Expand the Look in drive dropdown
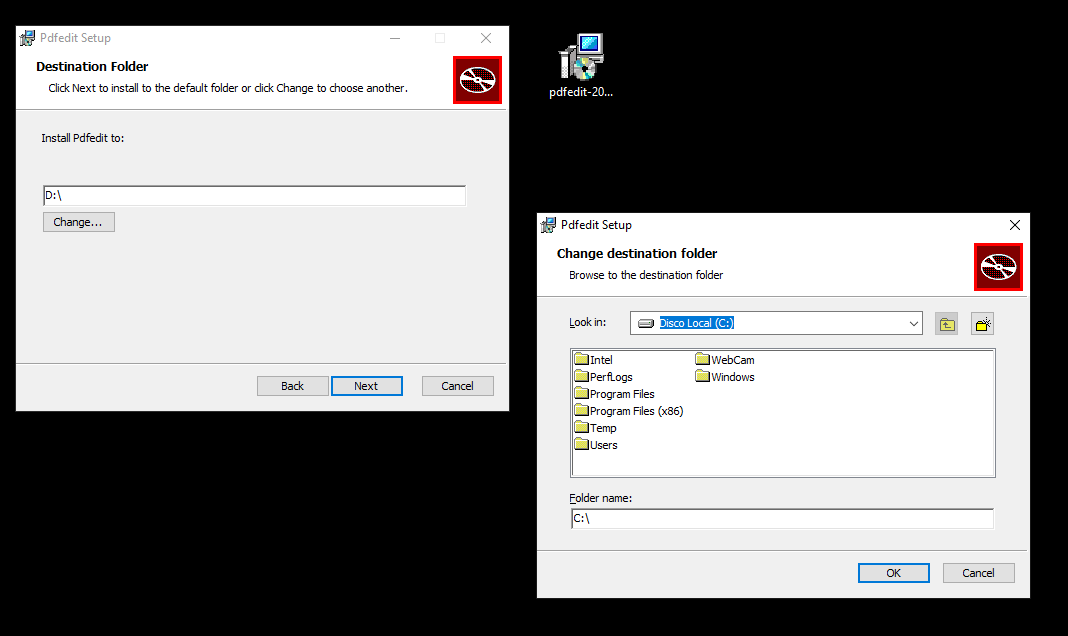The image size is (1068, 636). 913,324
